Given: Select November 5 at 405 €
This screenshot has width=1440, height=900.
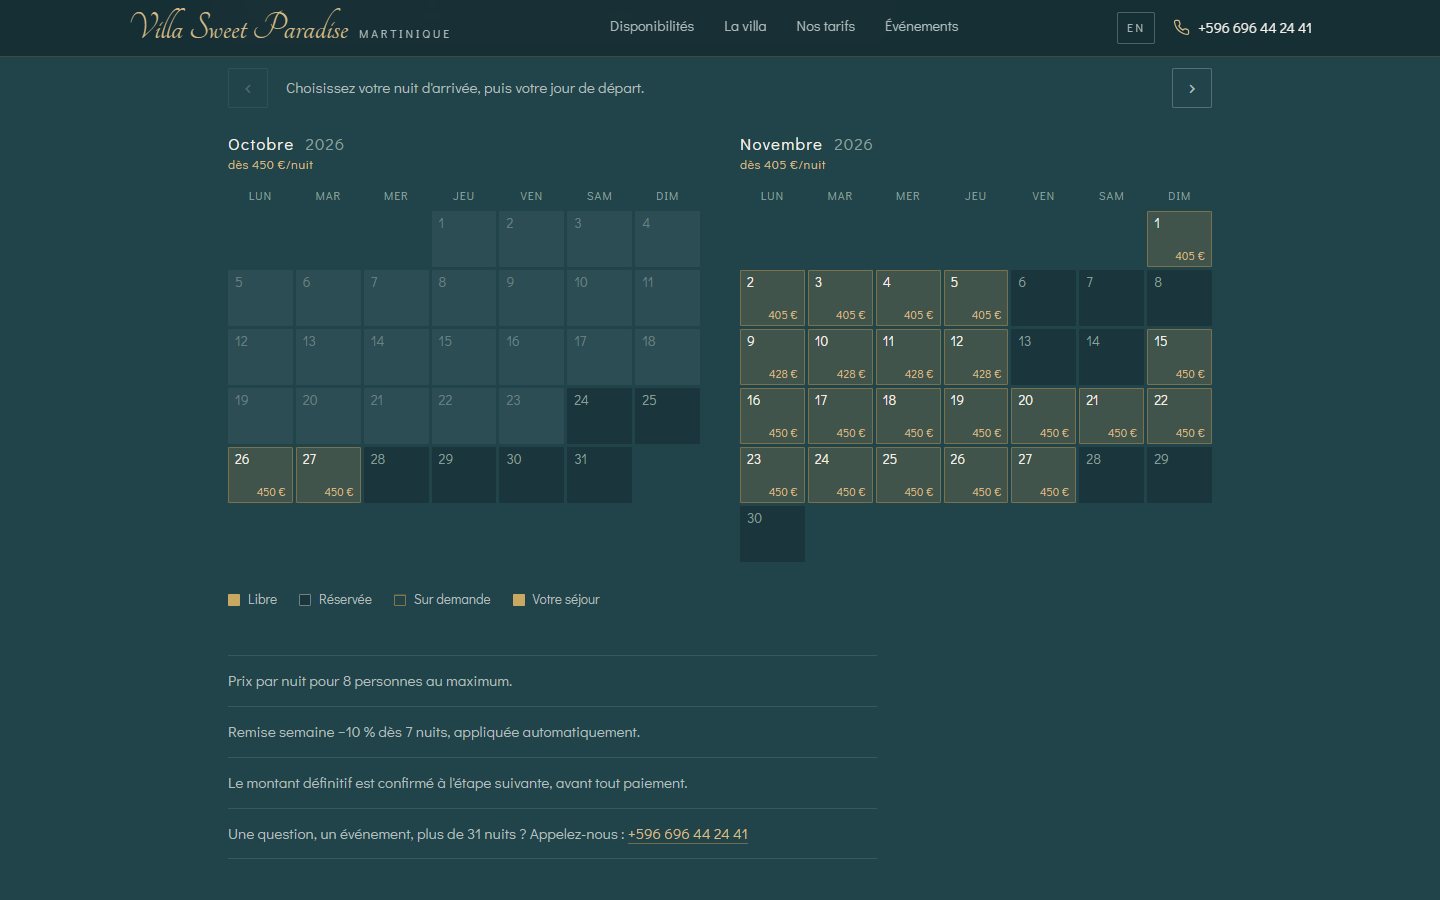Looking at the screenshot, I should pyautogui.click(x=976, y=298).
